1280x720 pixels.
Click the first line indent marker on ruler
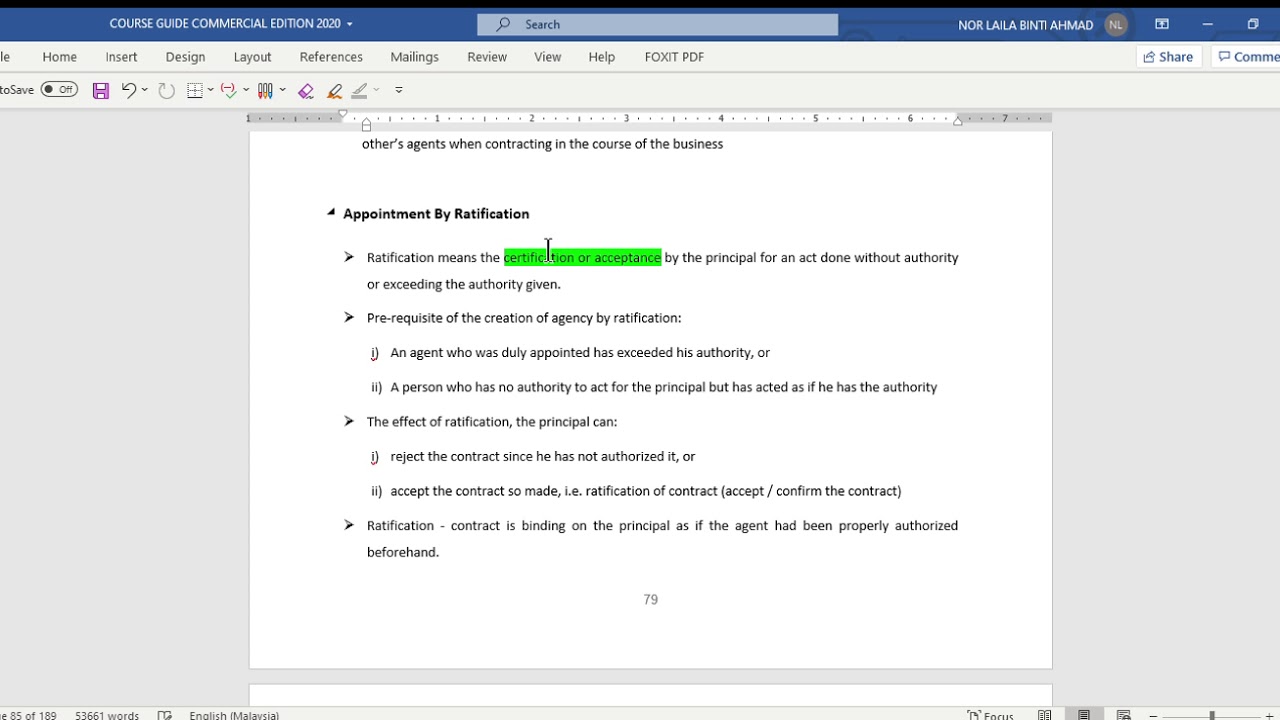click(x=343, y=115)
